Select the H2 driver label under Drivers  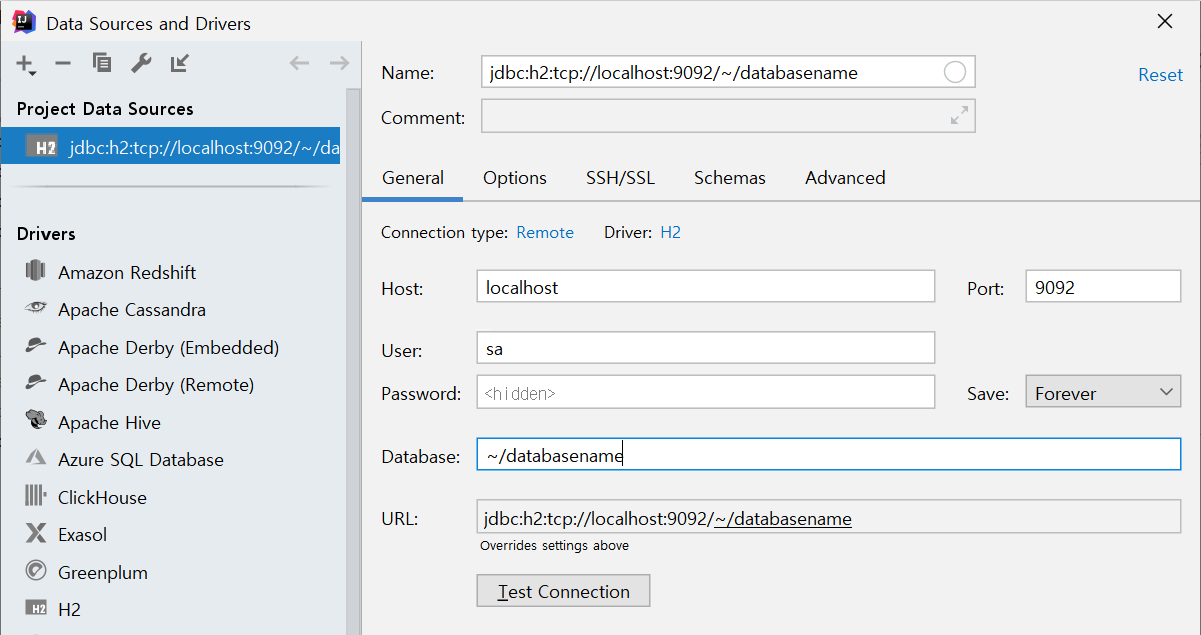(69, 609)
